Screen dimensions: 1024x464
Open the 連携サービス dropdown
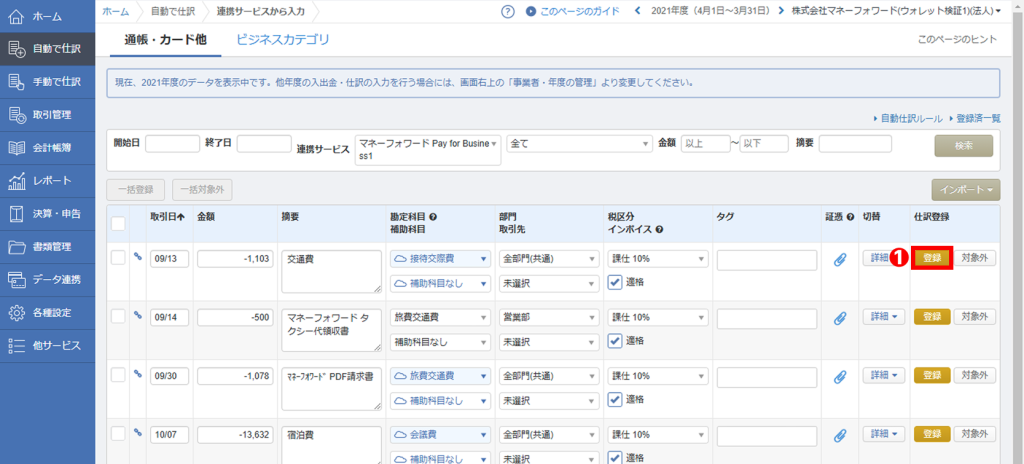pyautogui.click(x=428, y=150)
